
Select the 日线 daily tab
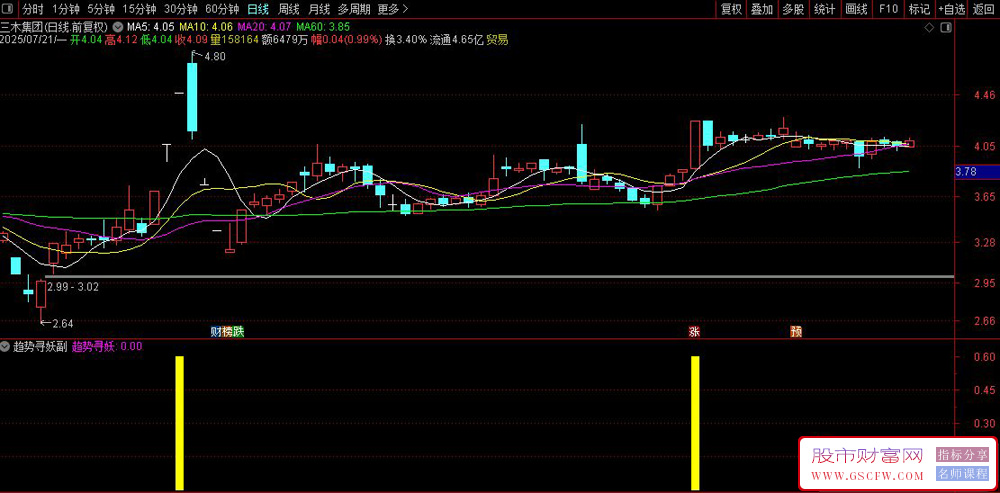(x=258, y=9)
